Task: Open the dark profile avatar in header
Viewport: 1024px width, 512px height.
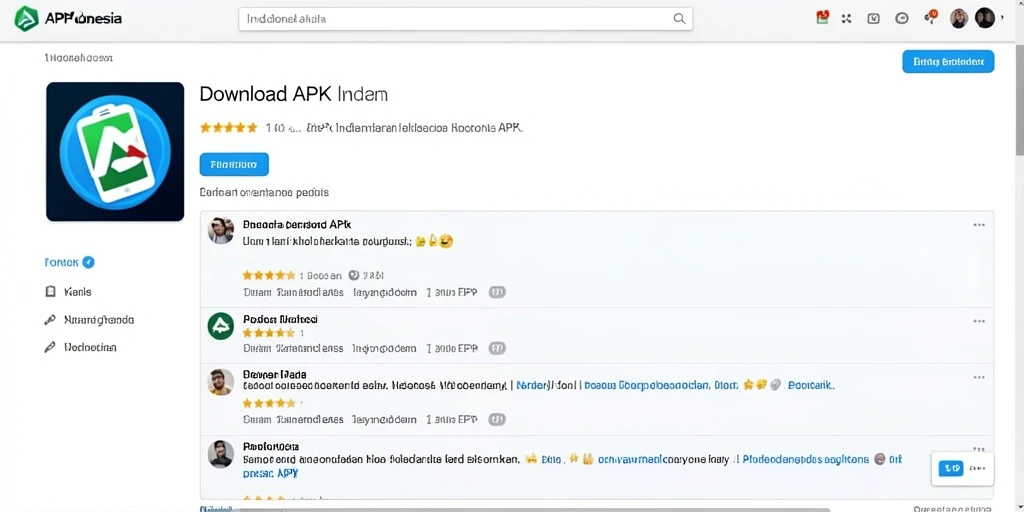Action: click(984, 18)
